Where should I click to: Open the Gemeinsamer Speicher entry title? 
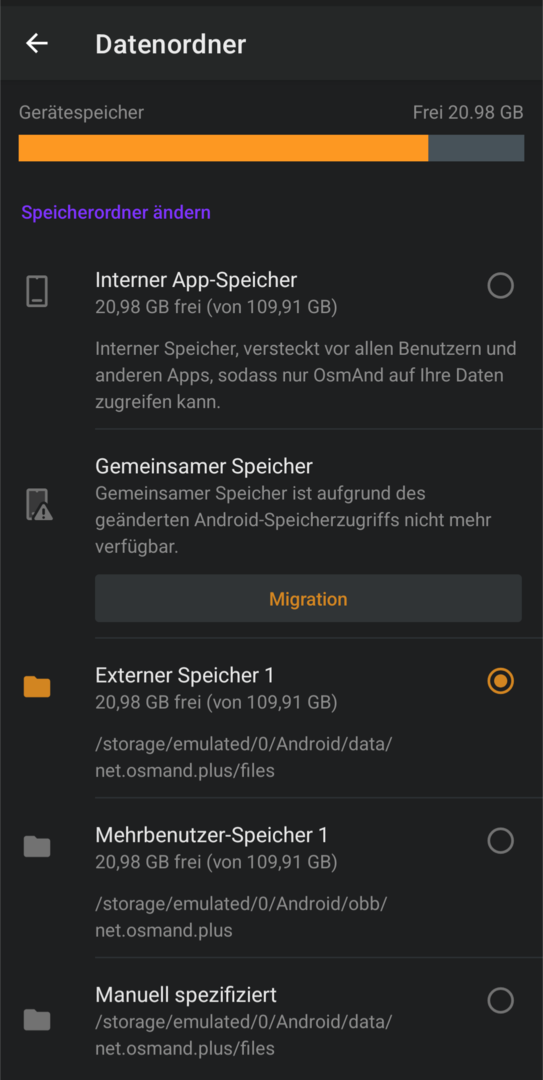click(204, 466)
